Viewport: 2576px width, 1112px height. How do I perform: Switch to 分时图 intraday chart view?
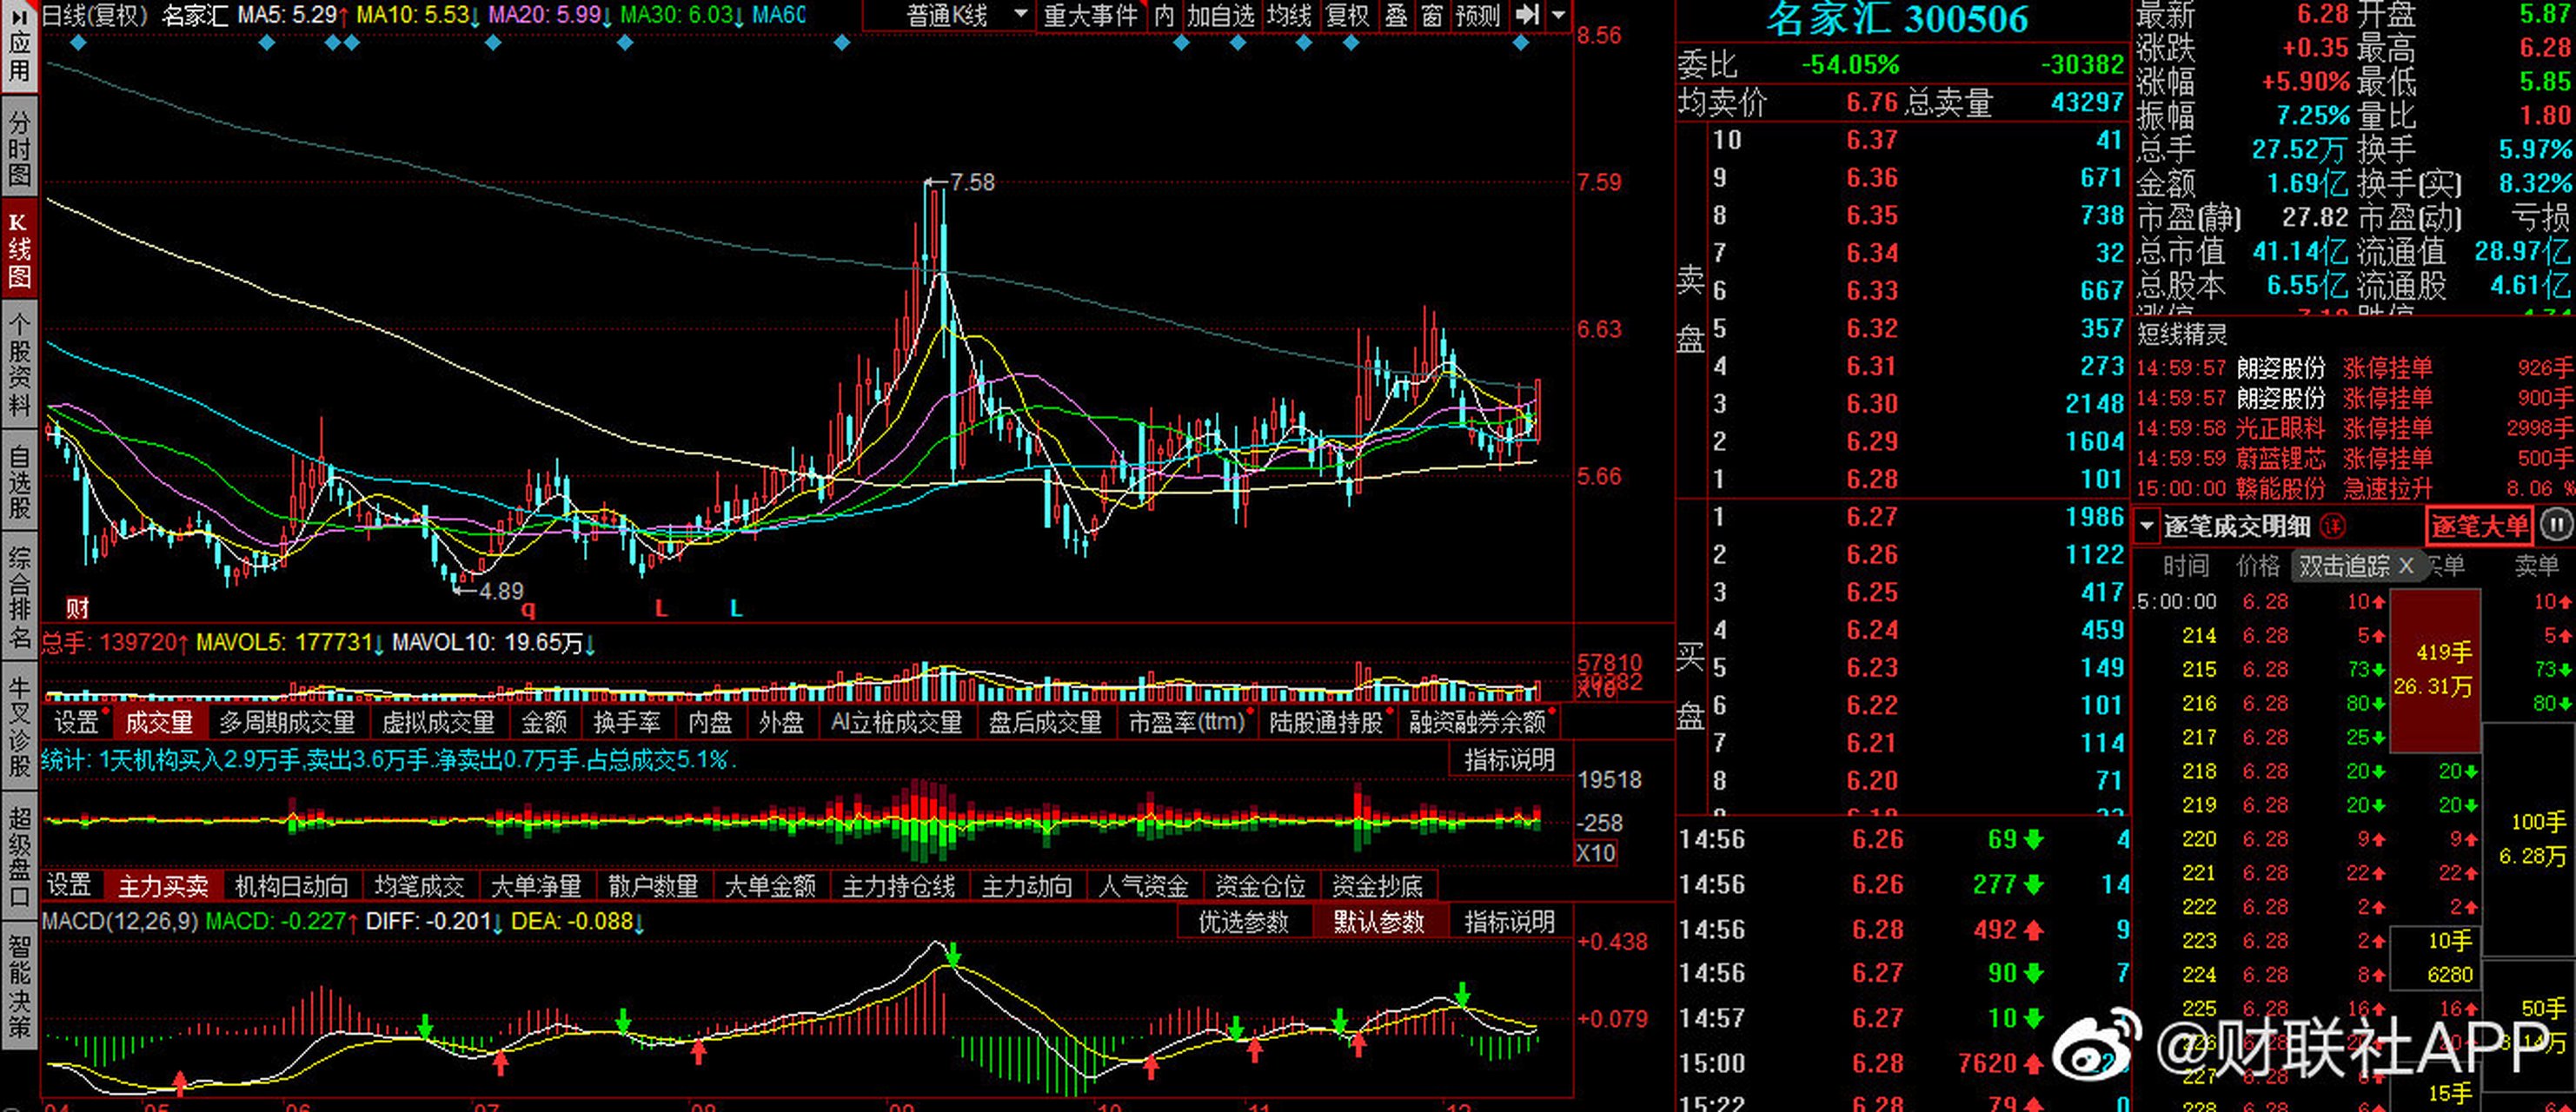pos(19,147)
